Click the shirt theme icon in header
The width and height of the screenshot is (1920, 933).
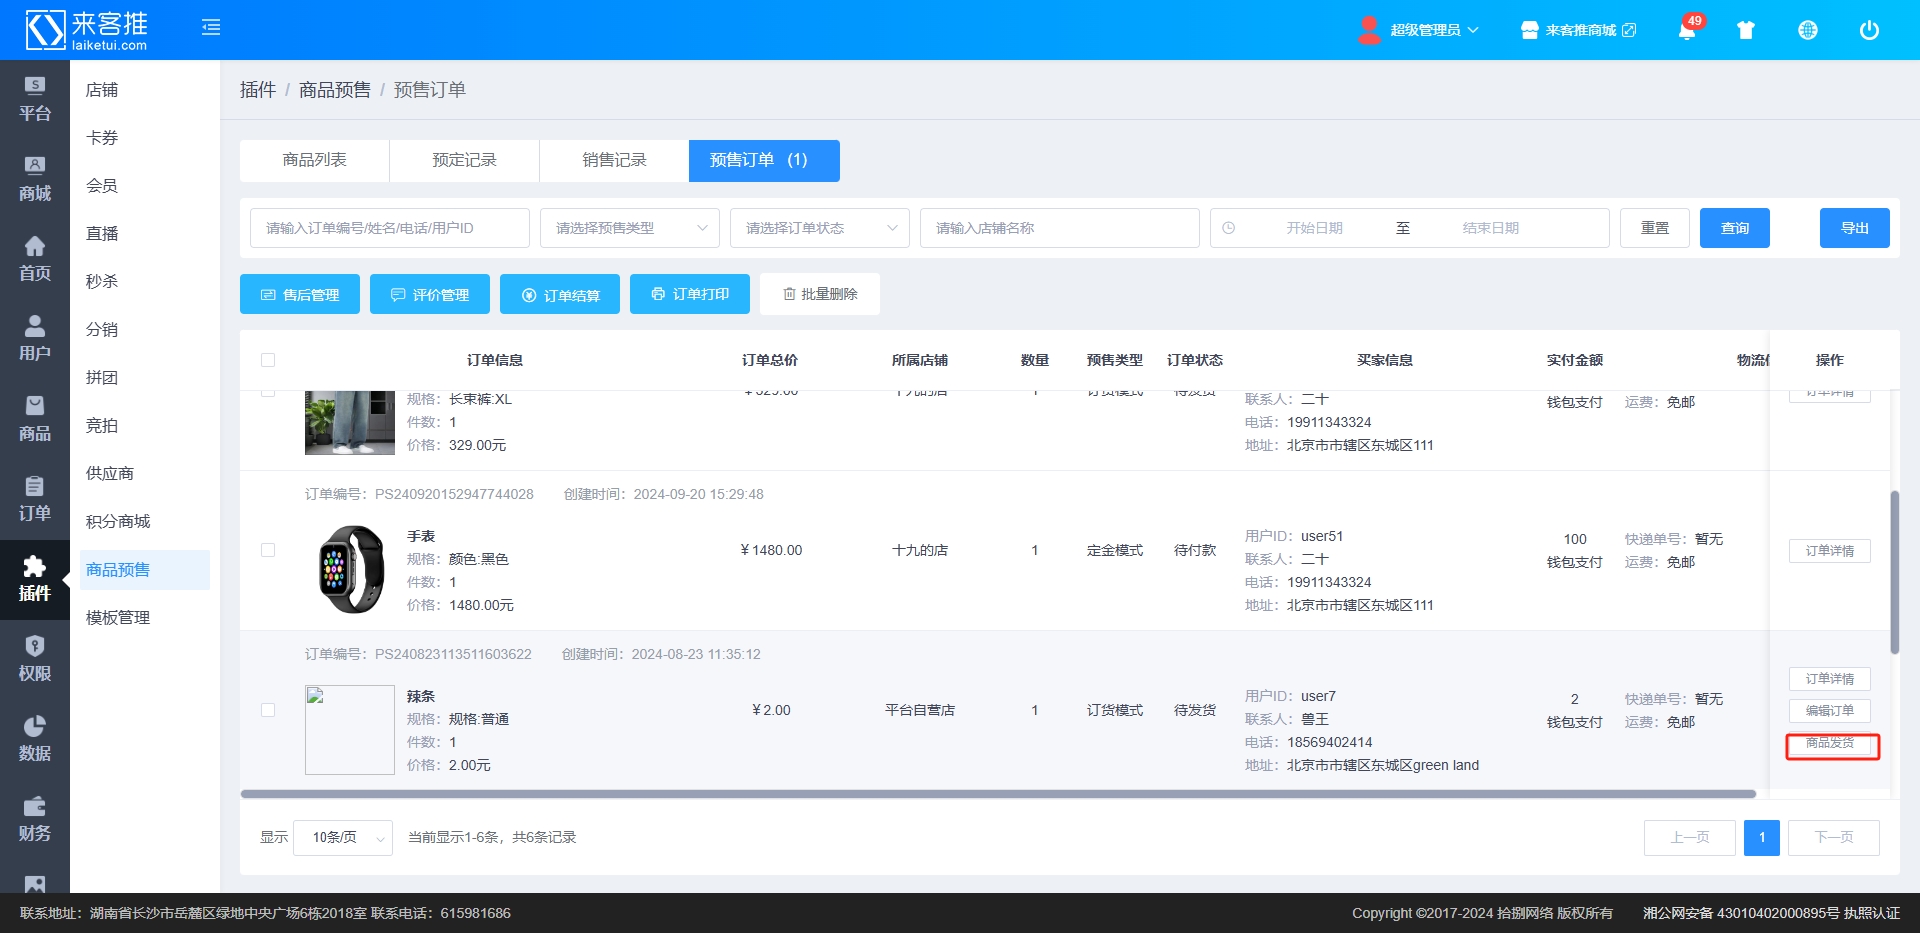click(x=1746, y=30)
